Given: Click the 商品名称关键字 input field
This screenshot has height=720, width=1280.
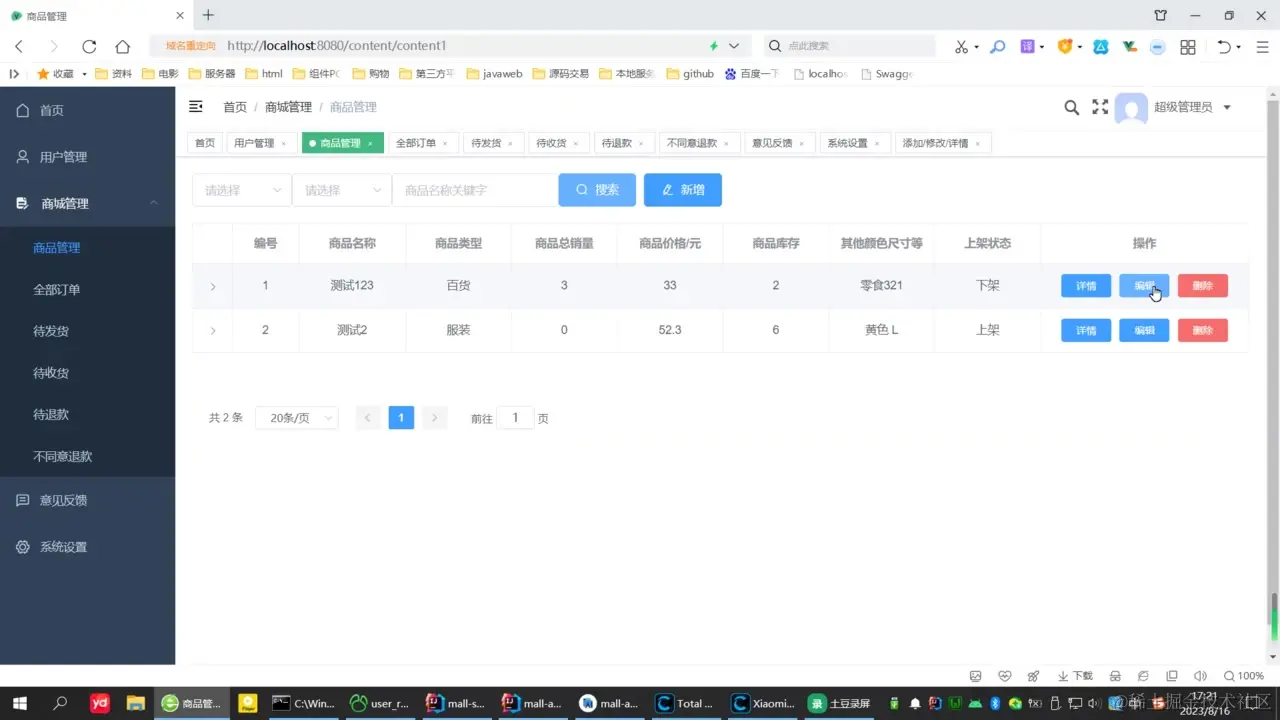Looking at the screenshot, I should [474, 190].
